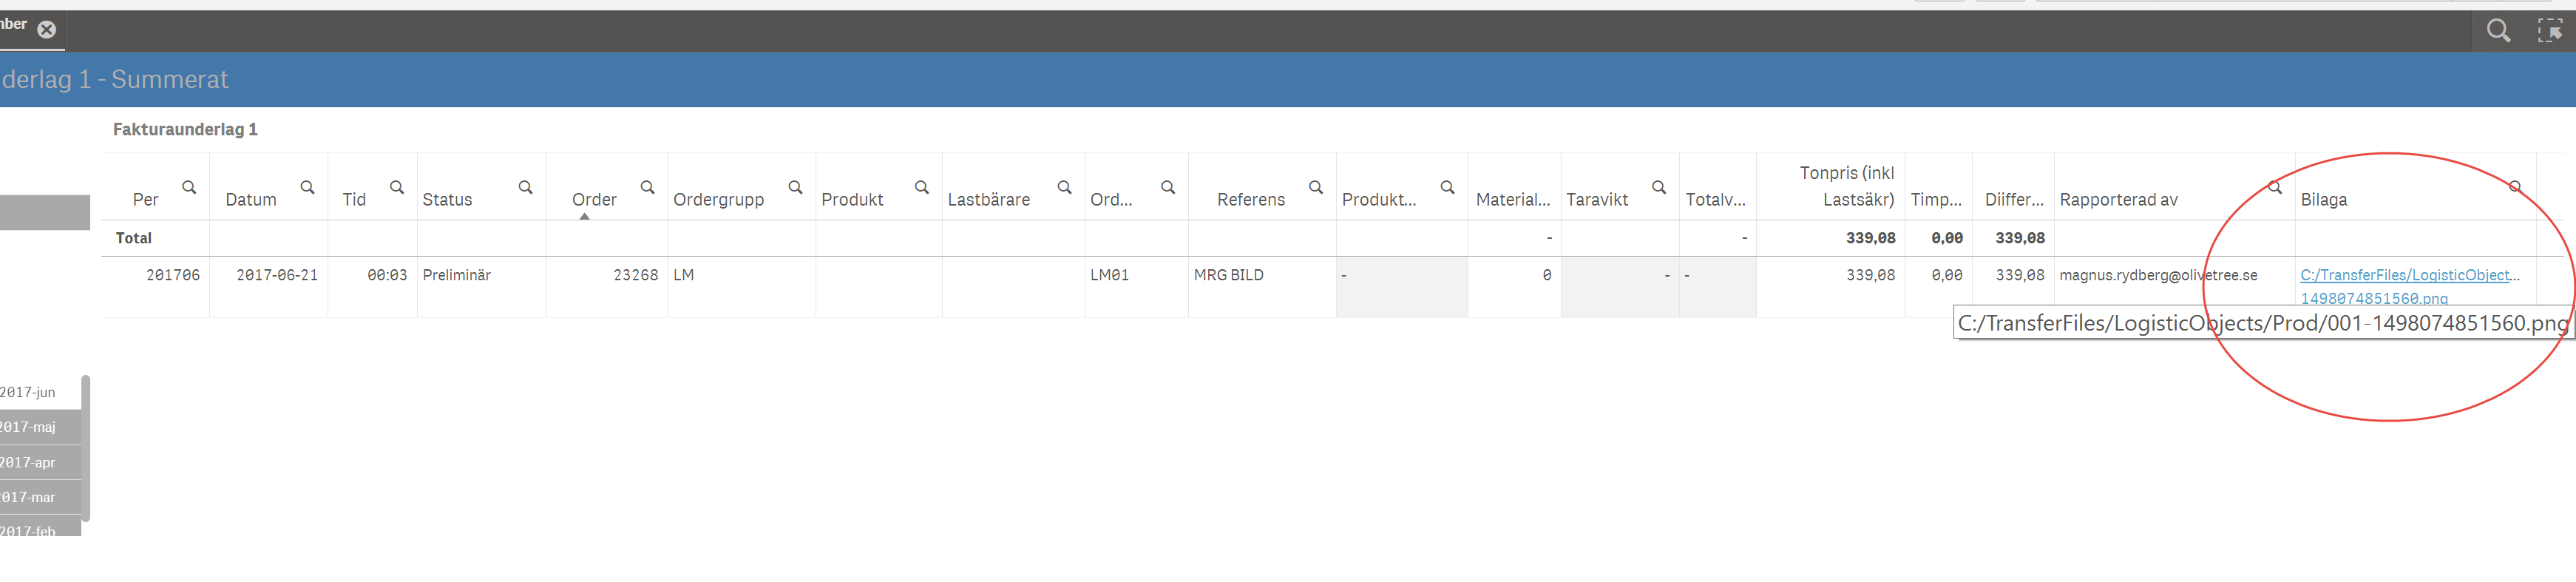This screenshot has width=2576, height=582.
Task: Click the LM01 cell
Action: 1110,275
